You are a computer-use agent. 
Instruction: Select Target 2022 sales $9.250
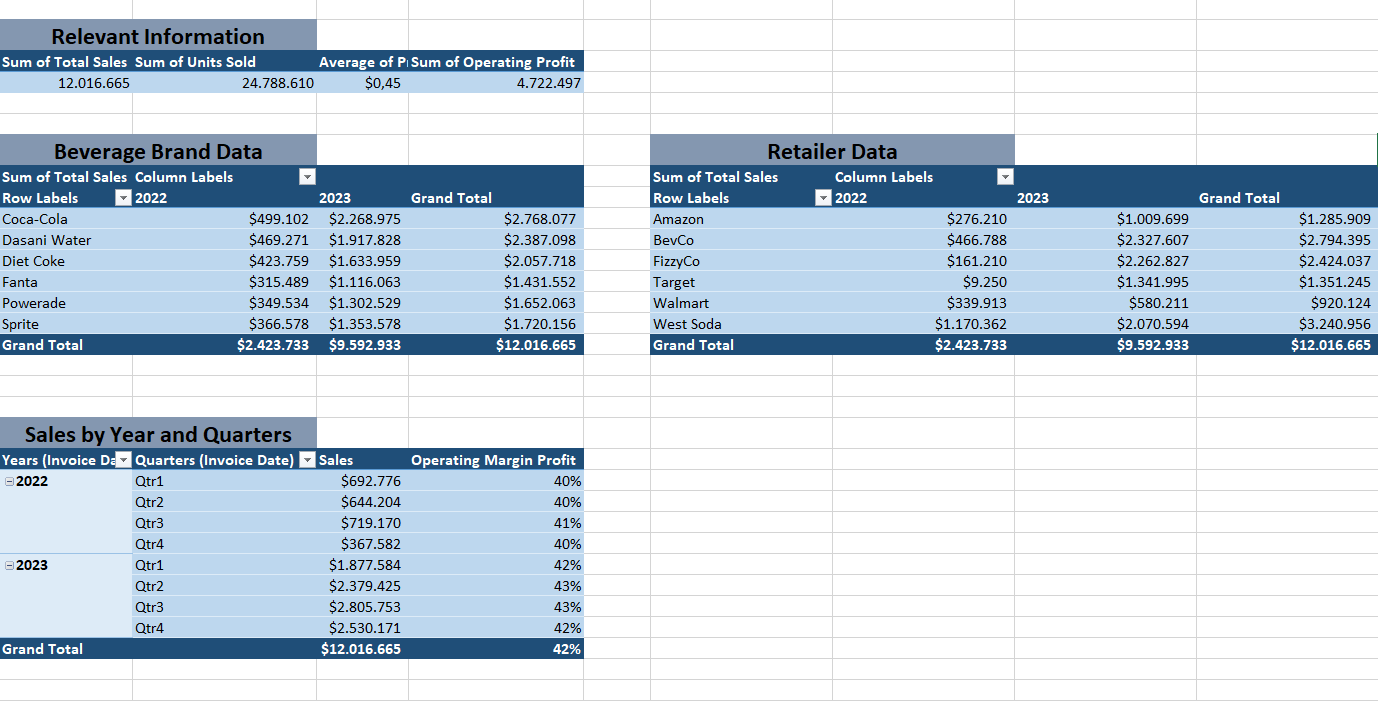[x=924, y=282]
